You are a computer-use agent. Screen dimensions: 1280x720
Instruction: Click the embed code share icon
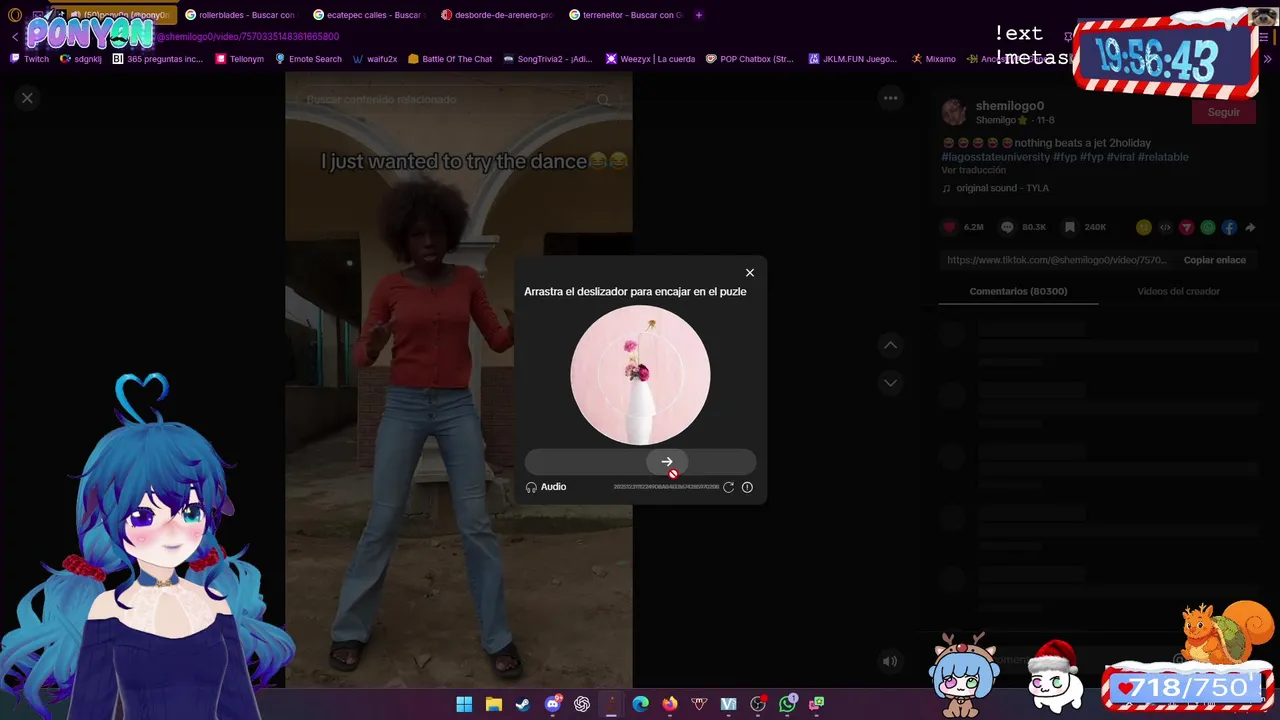click(x=1165, y=227)
